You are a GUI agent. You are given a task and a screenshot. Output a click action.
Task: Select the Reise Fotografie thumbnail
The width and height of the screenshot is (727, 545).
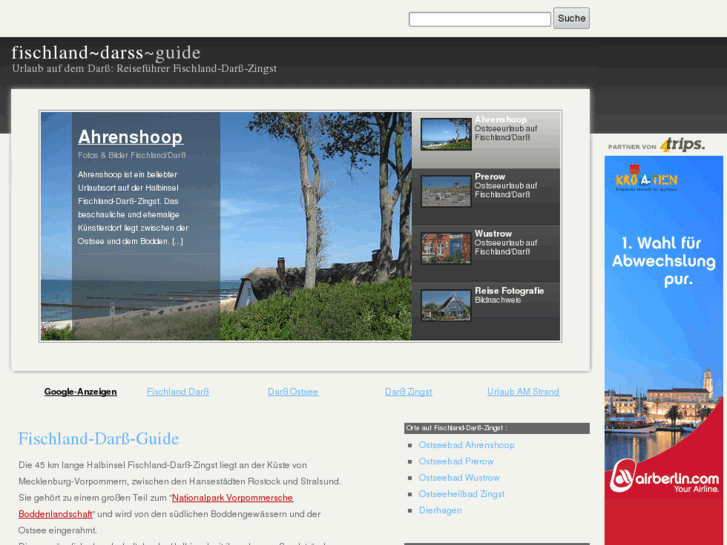point(446,305)
